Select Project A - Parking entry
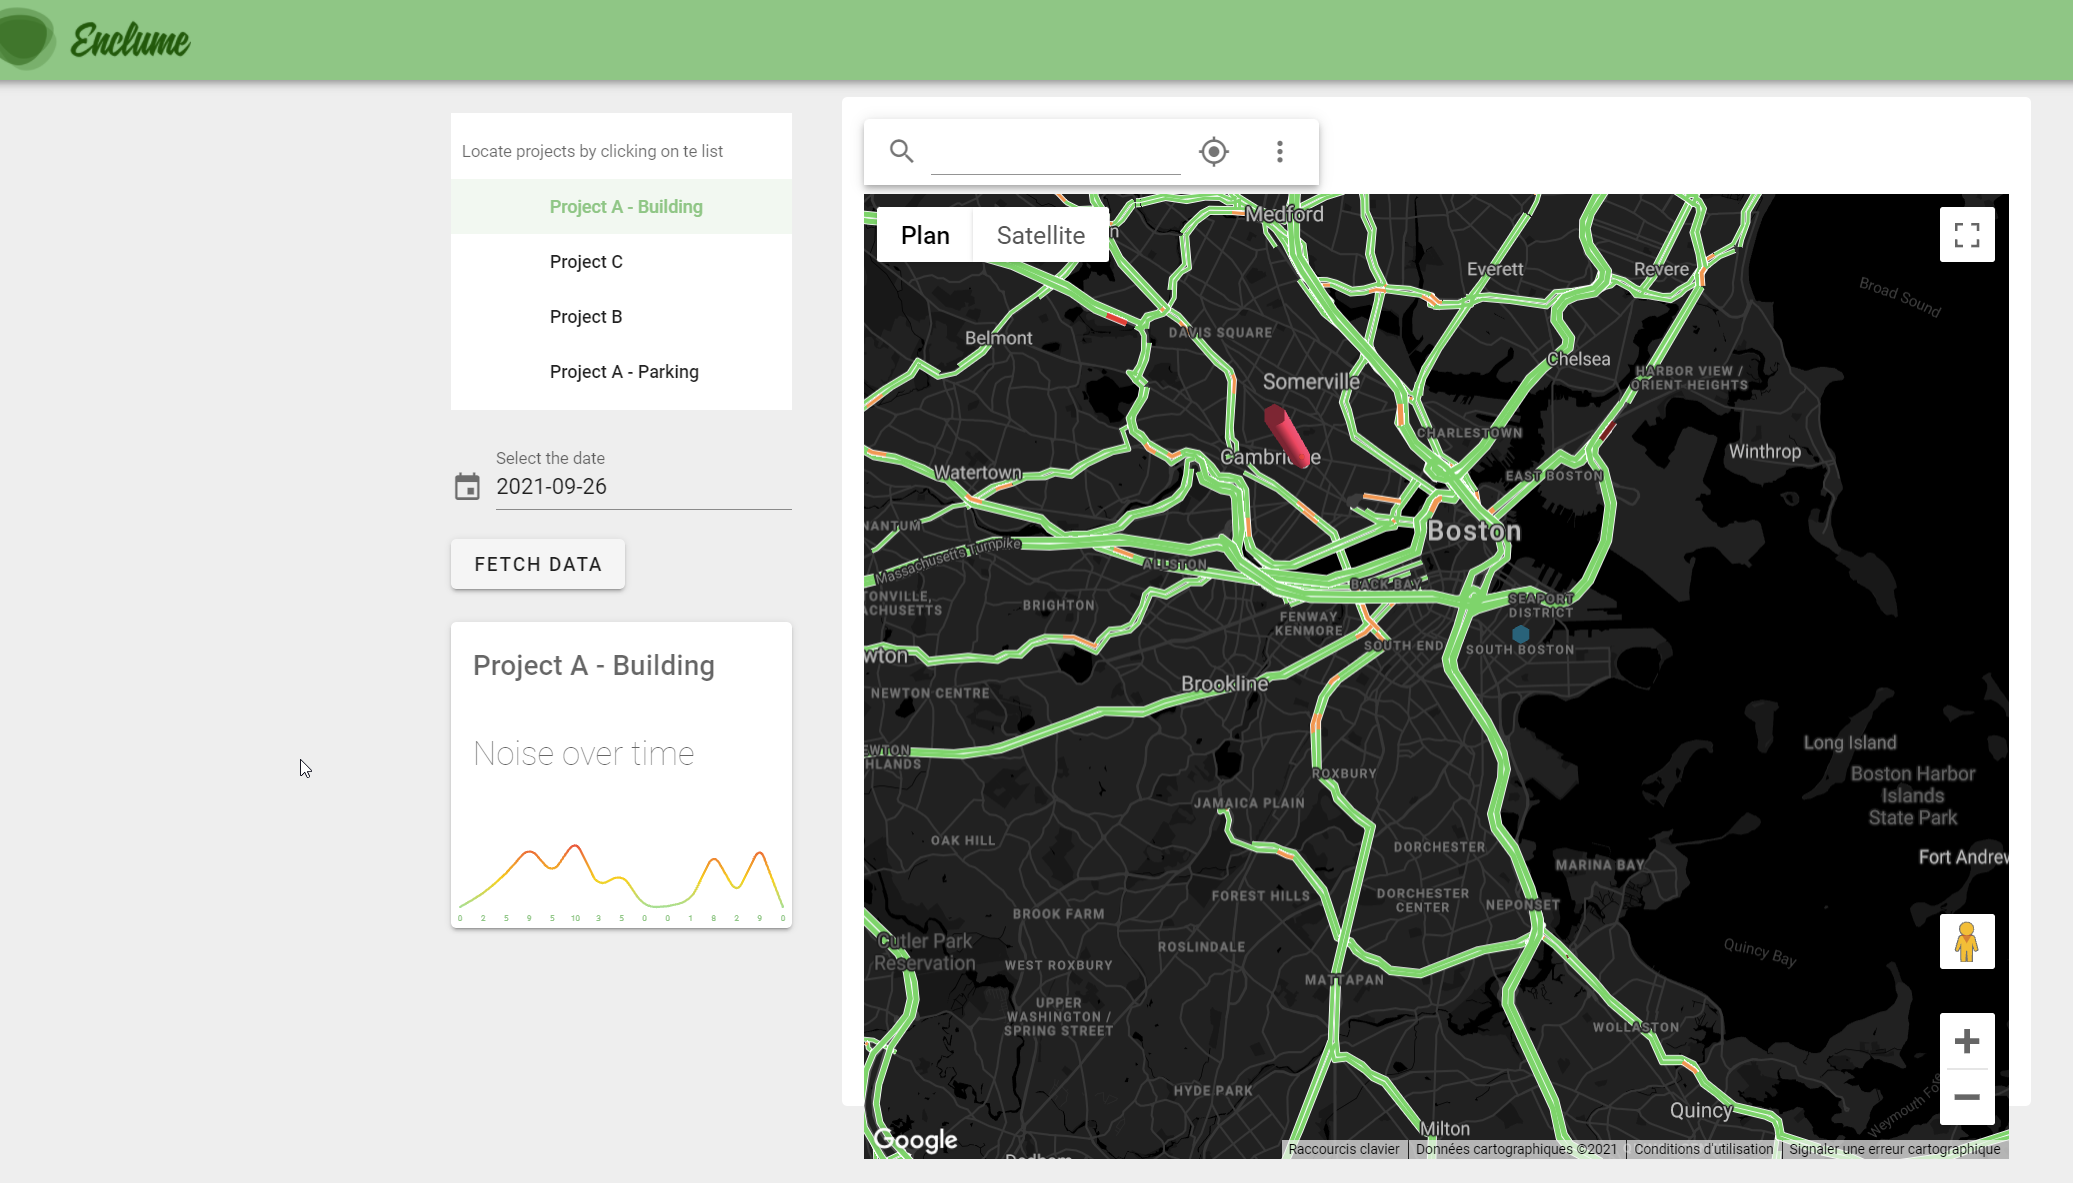The image size is (2073, 1183). (624, 372)
